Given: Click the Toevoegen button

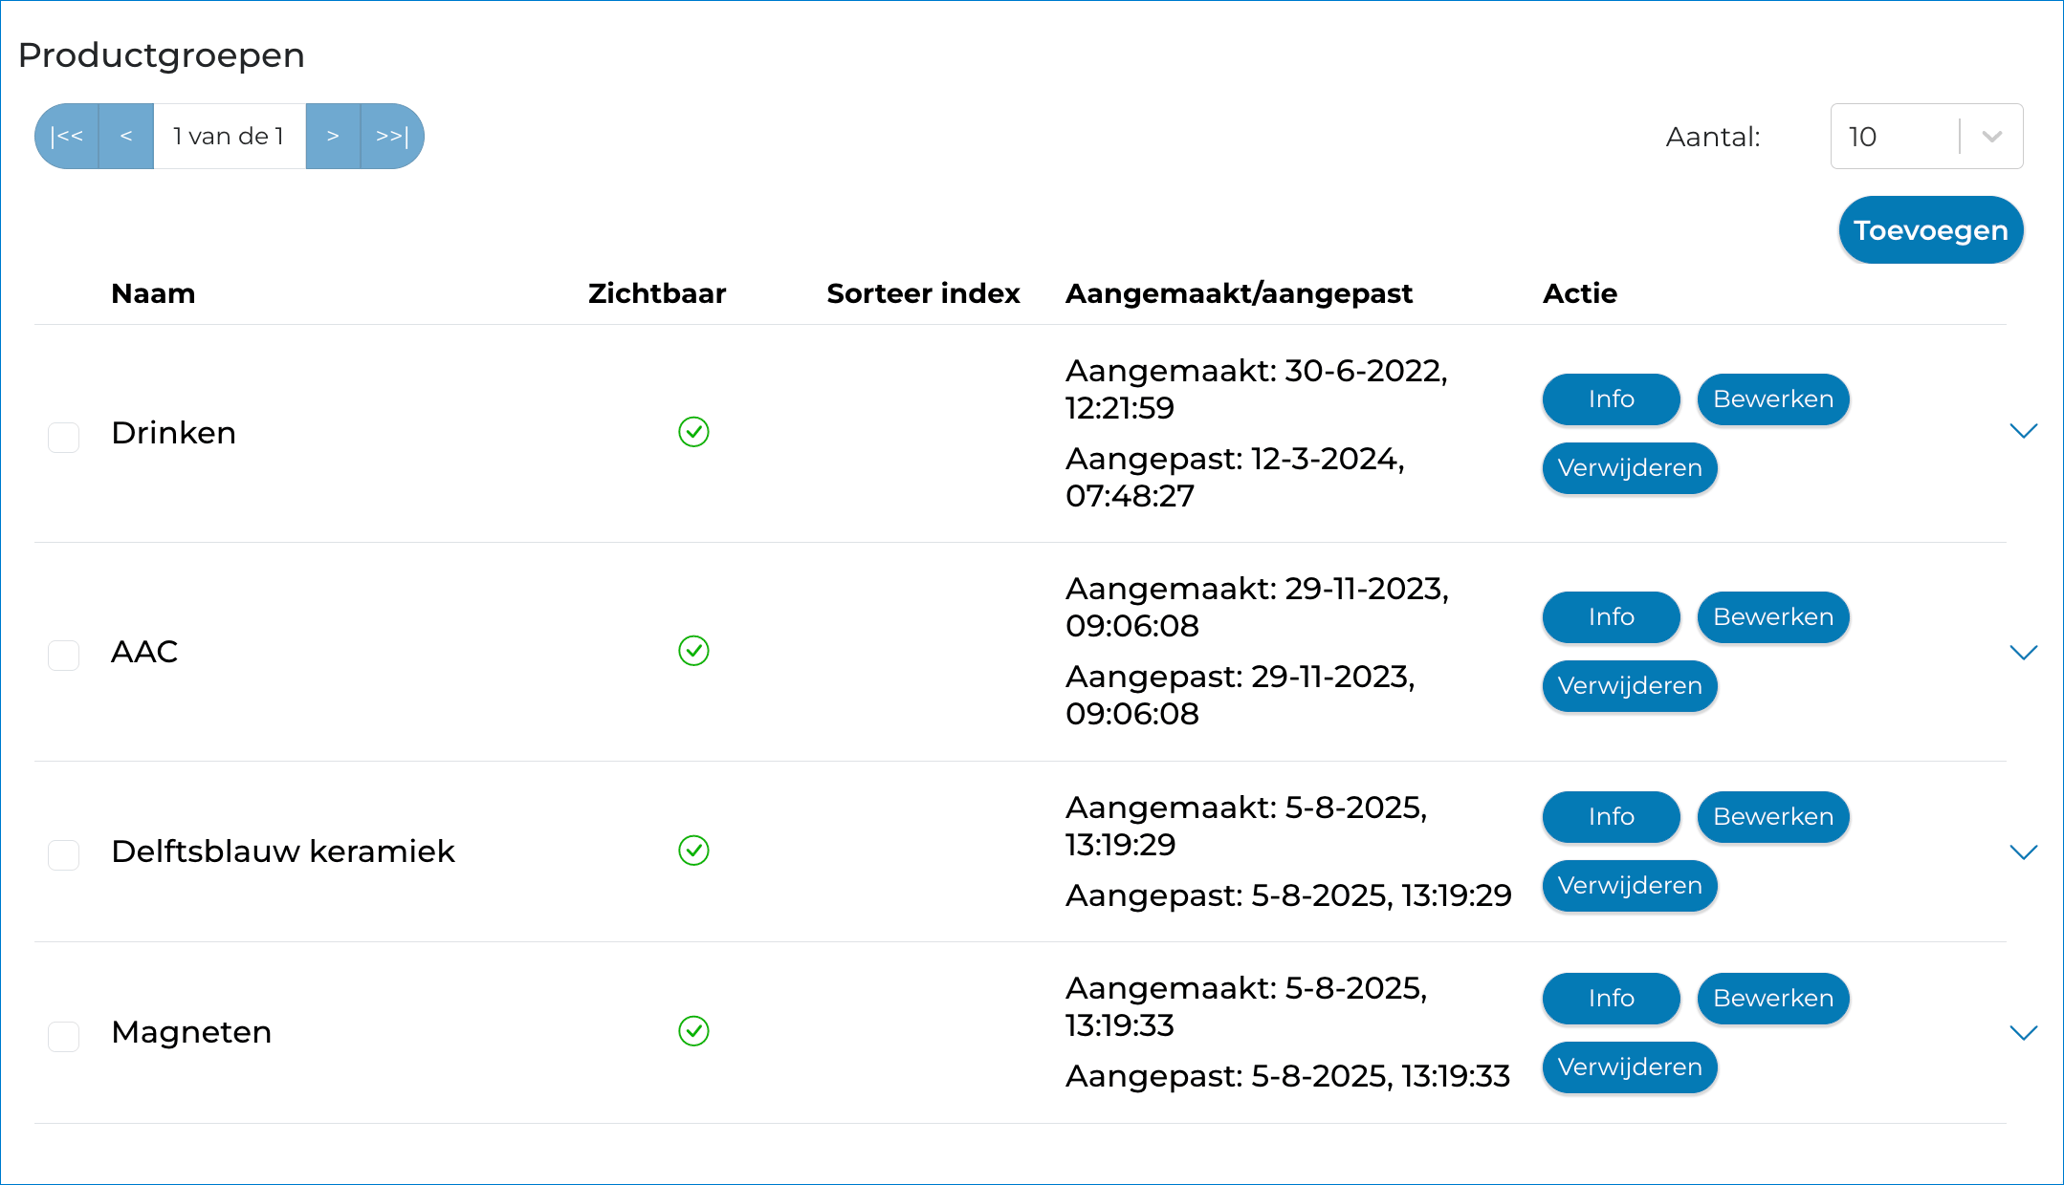Looking at the screenshot, I should (1930, 229).
